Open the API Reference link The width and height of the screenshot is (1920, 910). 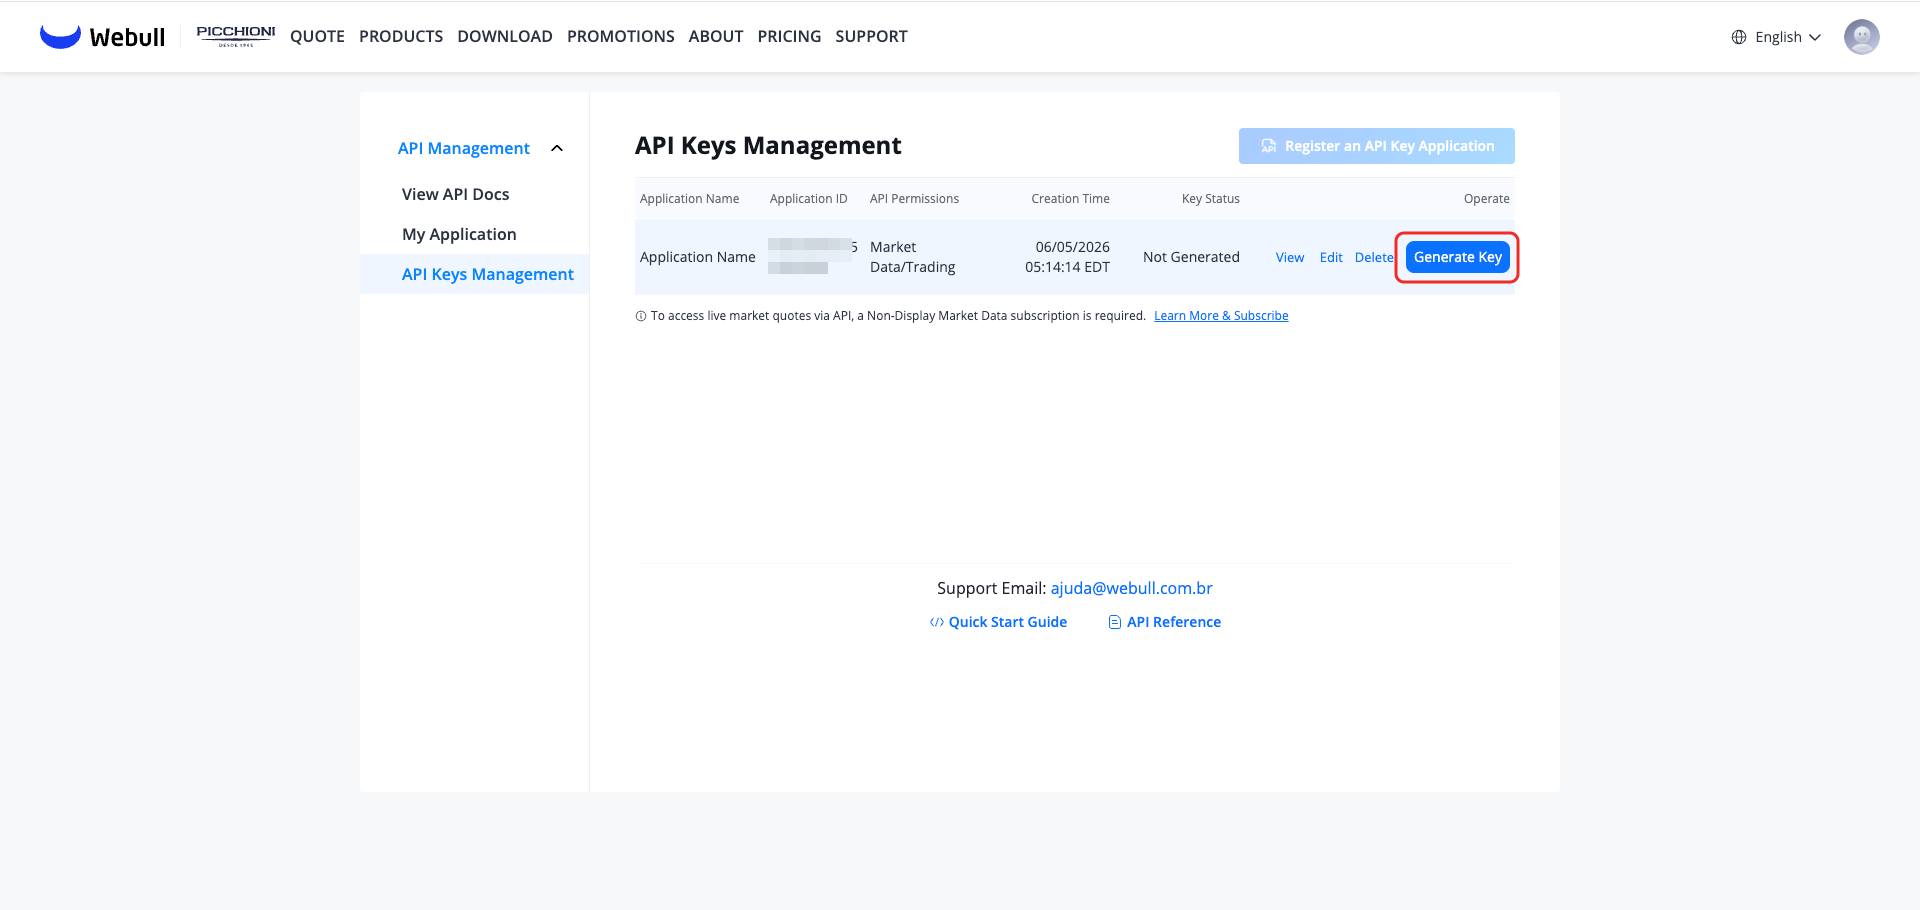(1174, 622)
